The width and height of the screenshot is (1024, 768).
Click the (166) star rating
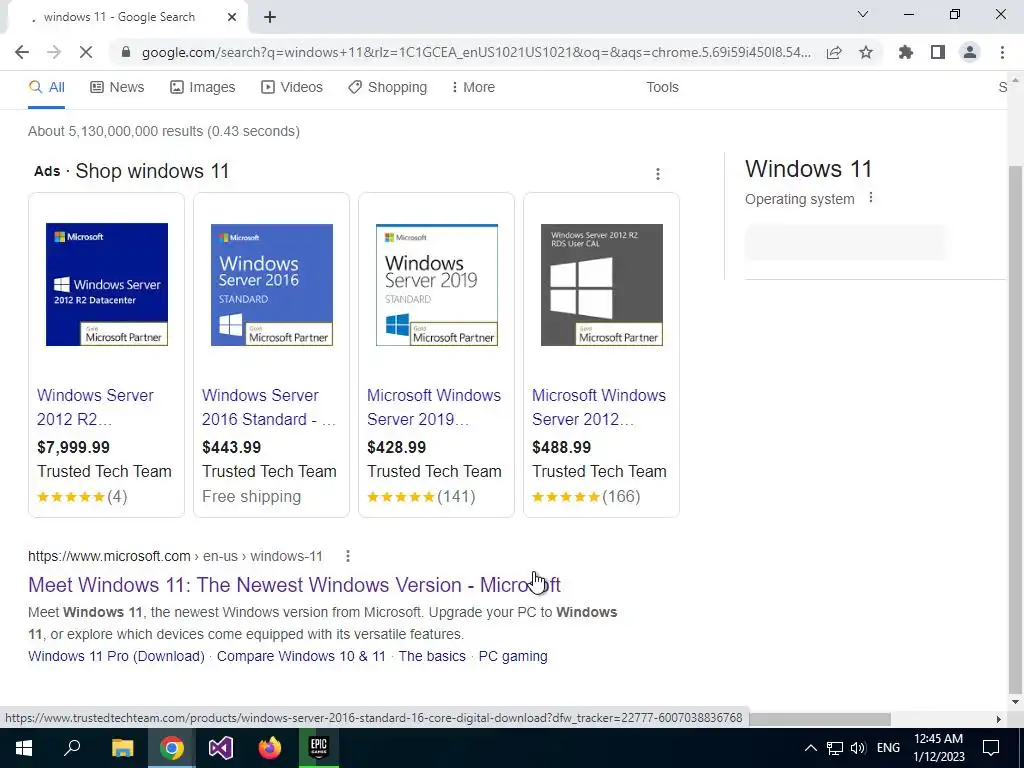tap(586, 497)
